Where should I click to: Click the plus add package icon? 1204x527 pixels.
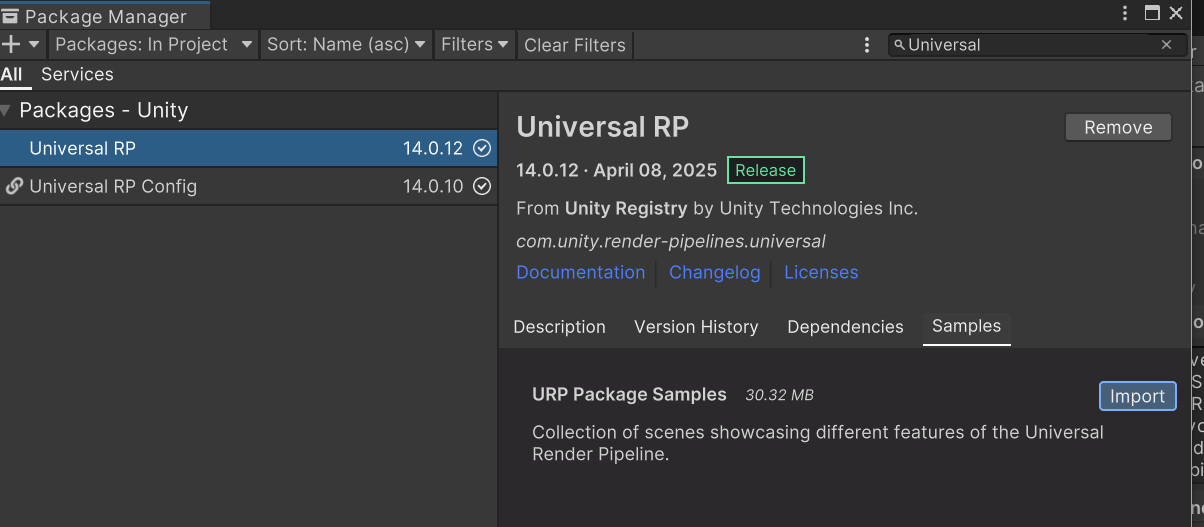tap(12, 45)
